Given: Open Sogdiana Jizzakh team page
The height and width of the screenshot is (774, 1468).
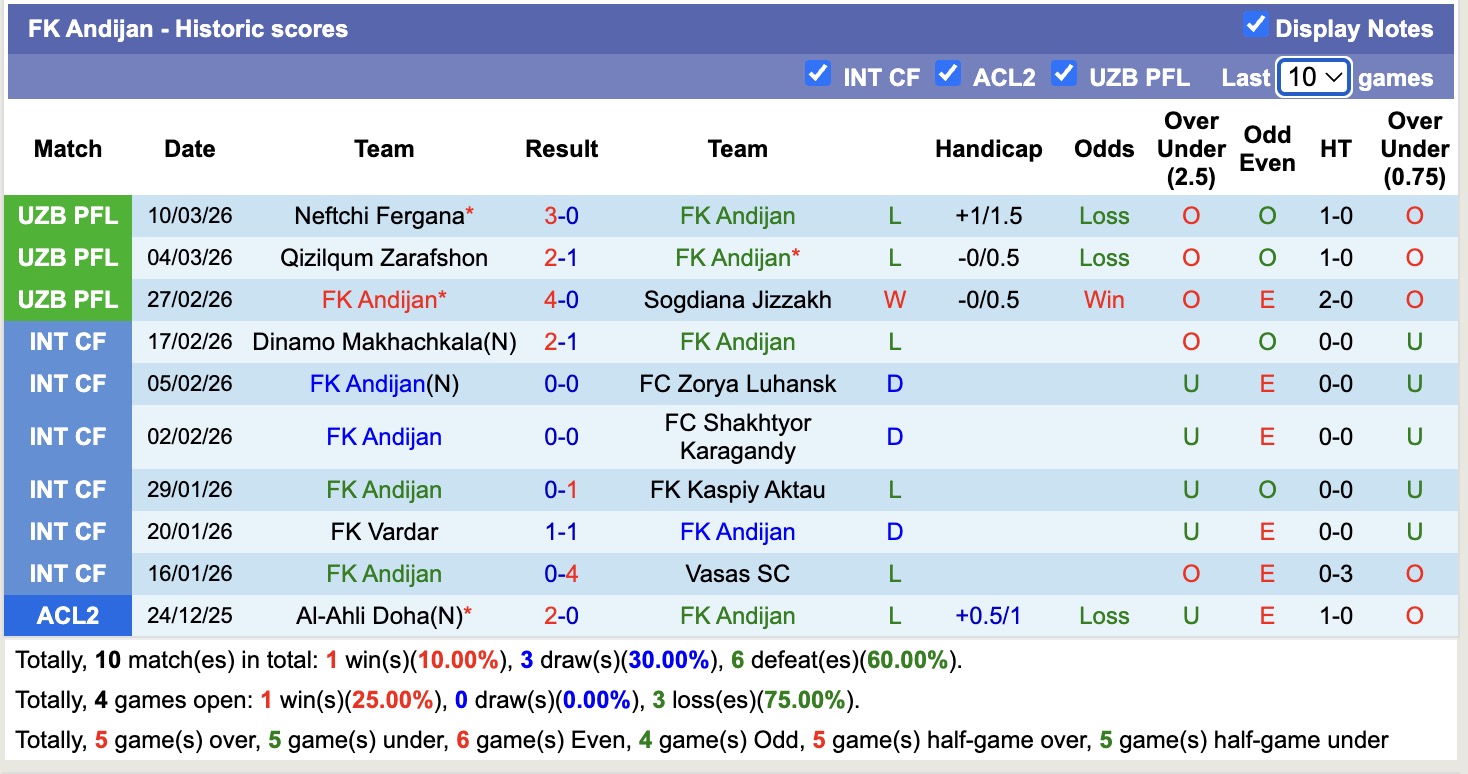Looking at the screenshot, I should pyautogui.click(x=737, y=300).
